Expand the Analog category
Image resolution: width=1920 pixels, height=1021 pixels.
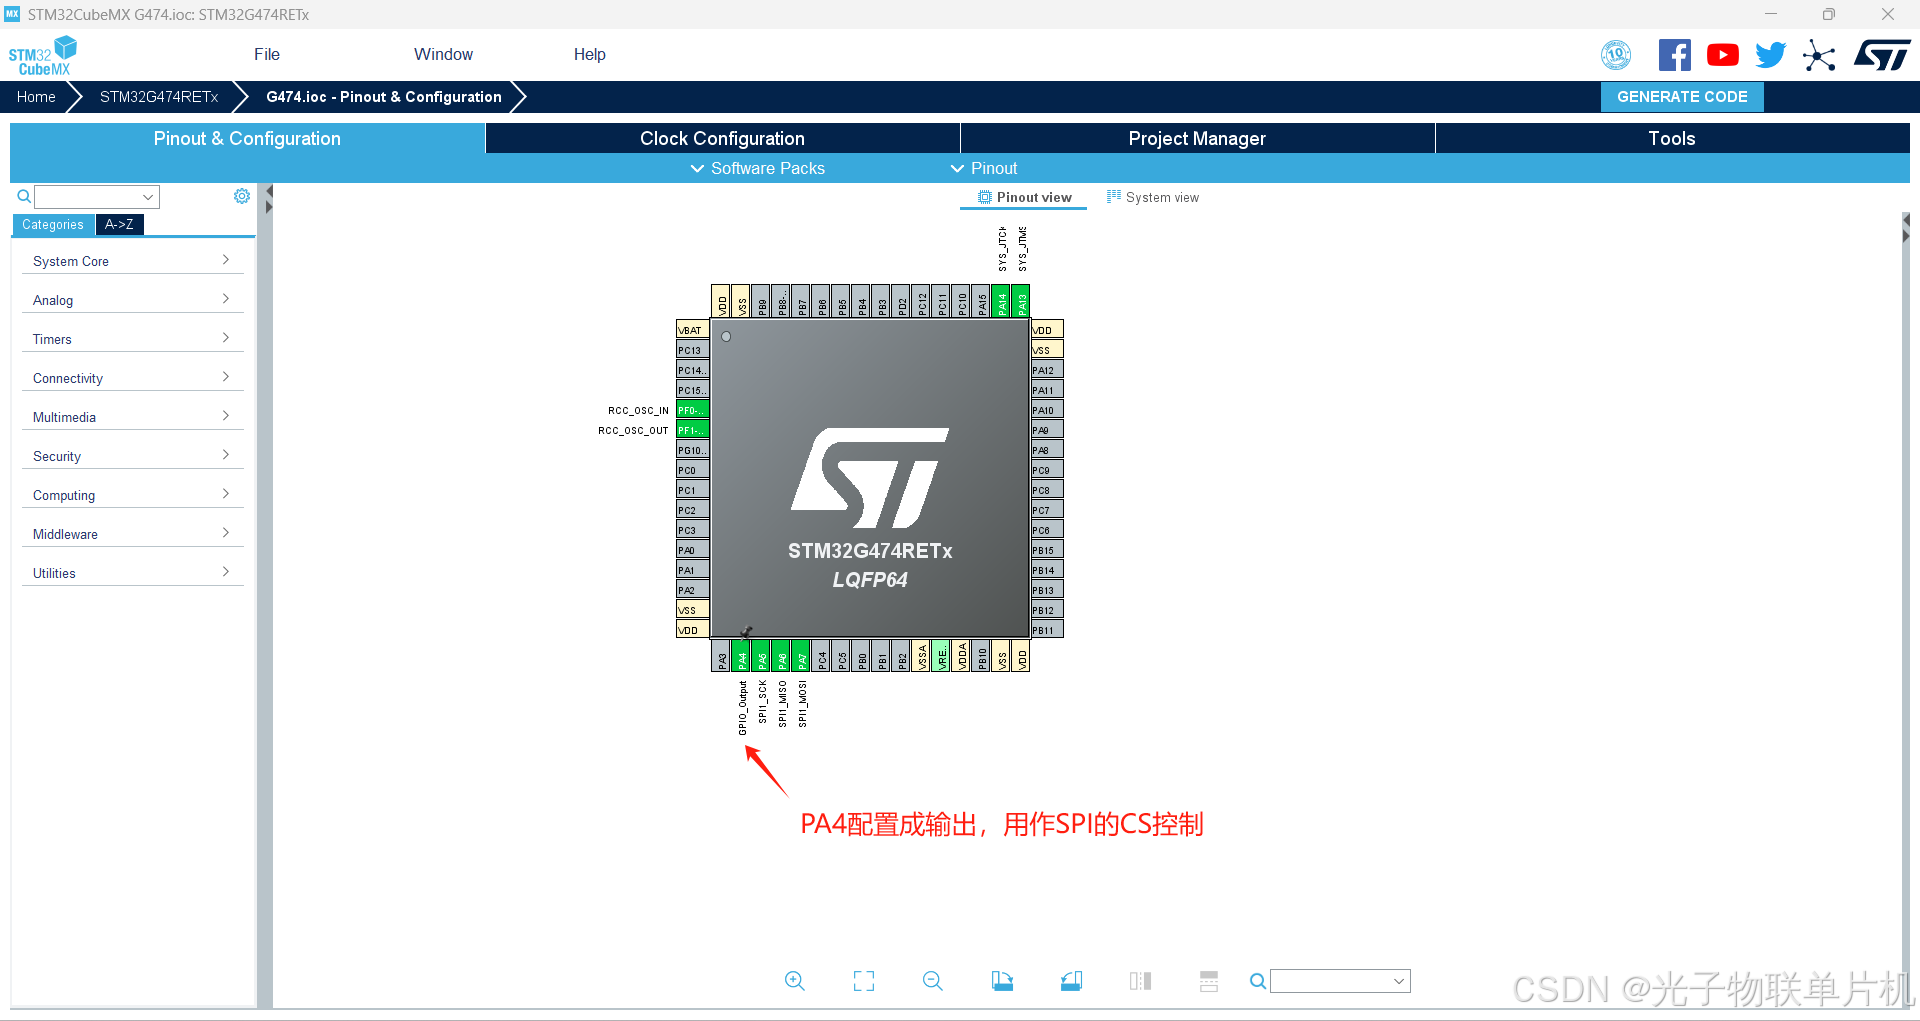click(132, 300)
